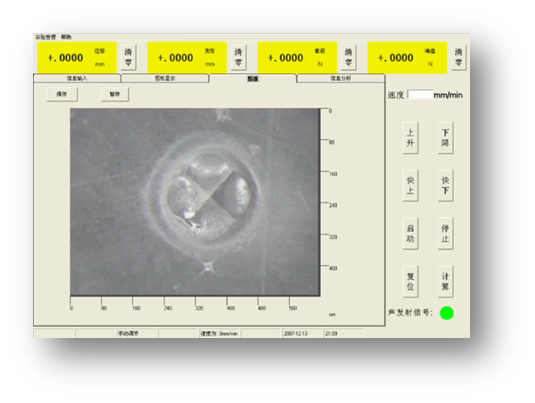Click the 下降 button
535x403 pixels.
445,138
